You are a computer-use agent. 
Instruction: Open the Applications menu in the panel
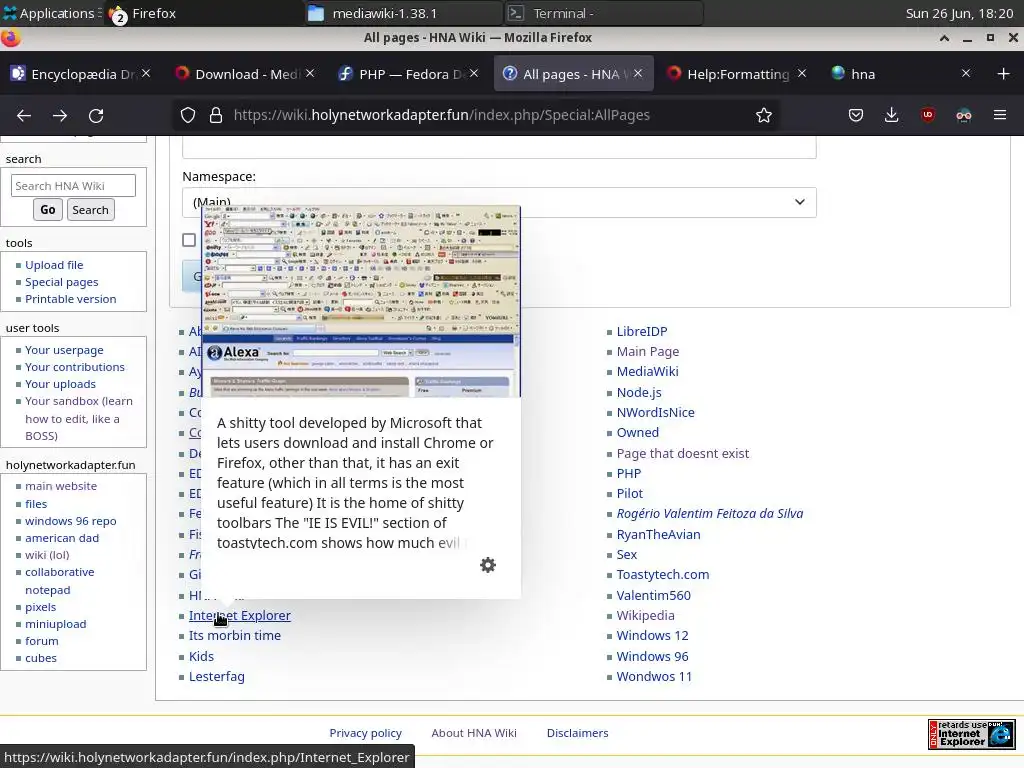[x=51, y=13]
